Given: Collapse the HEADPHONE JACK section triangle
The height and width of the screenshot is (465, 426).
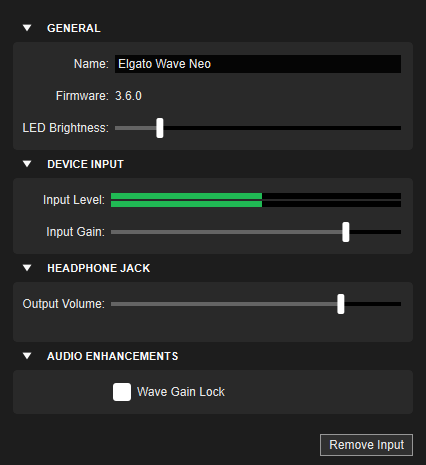Looking at the screenshot, I should point(27,268).
